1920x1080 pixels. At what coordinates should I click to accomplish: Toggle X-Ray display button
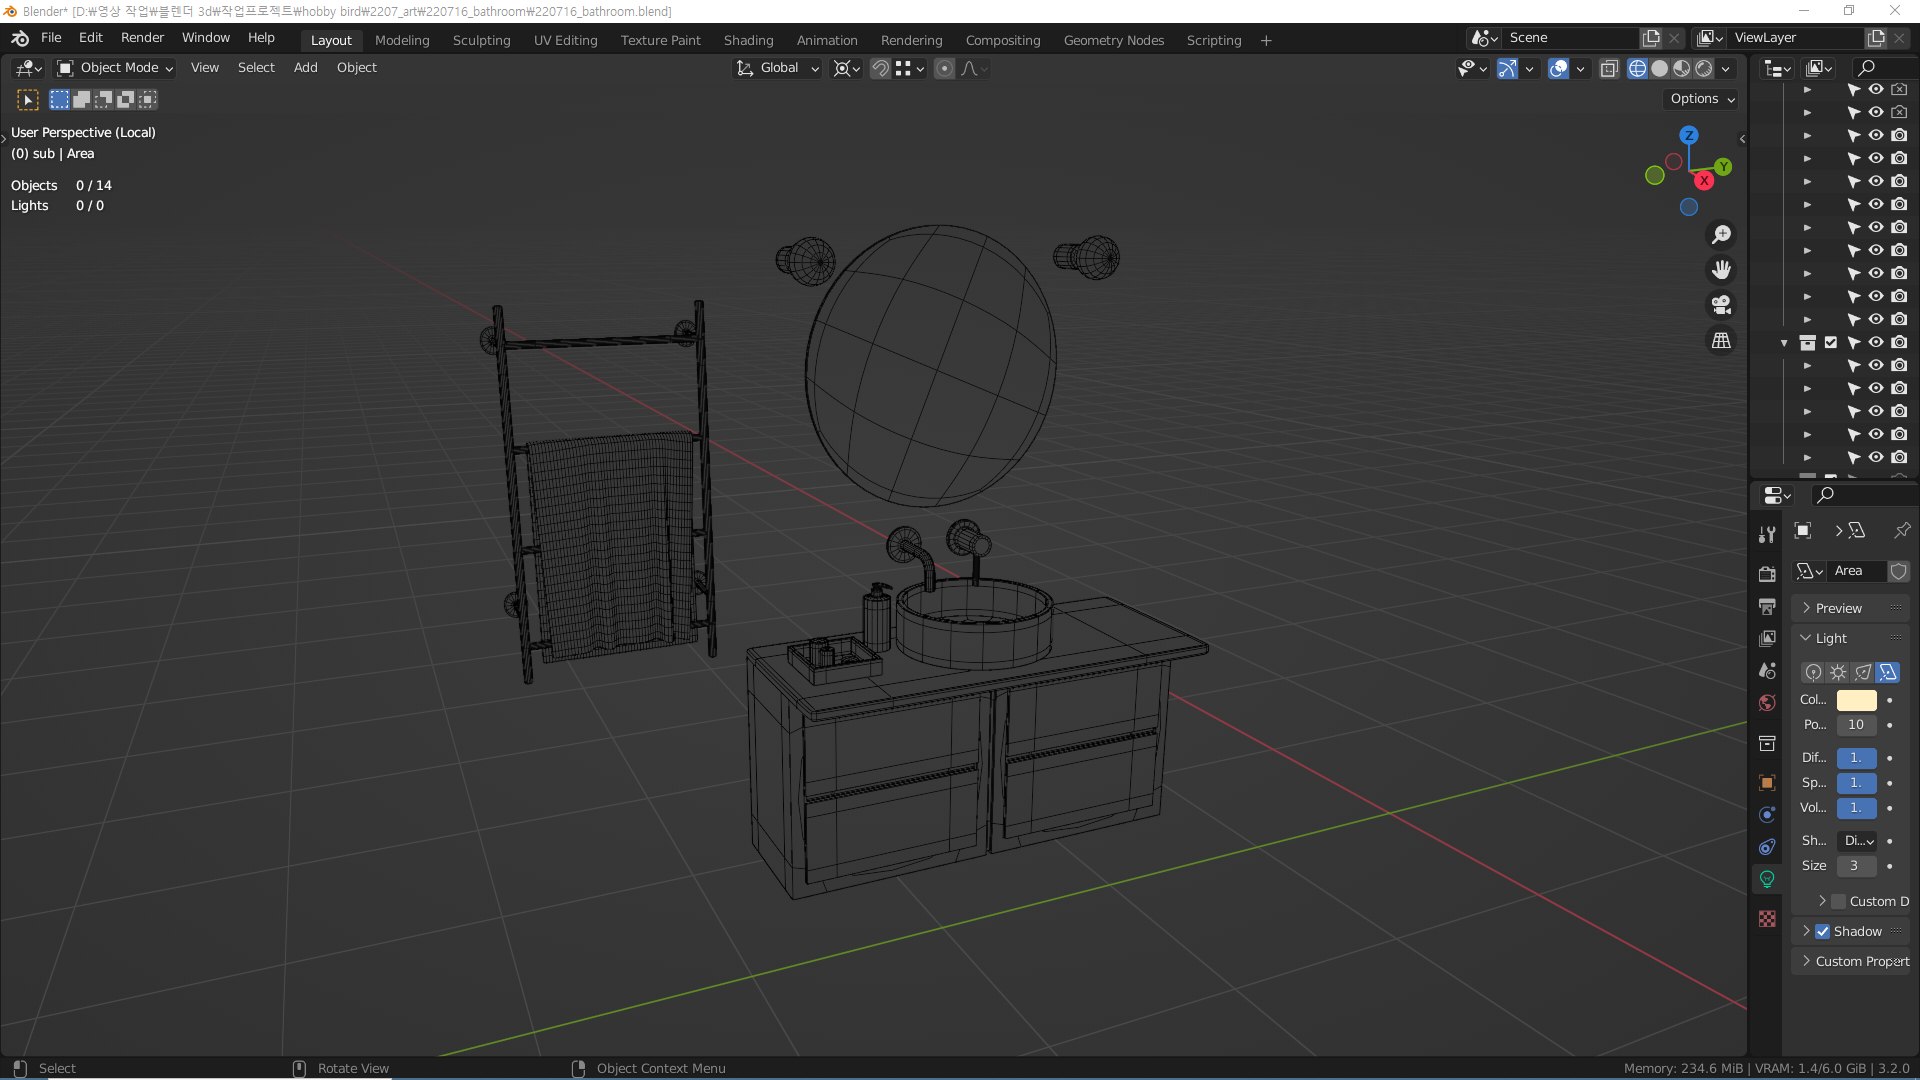pyautogui.click(x=1609, y=69)
